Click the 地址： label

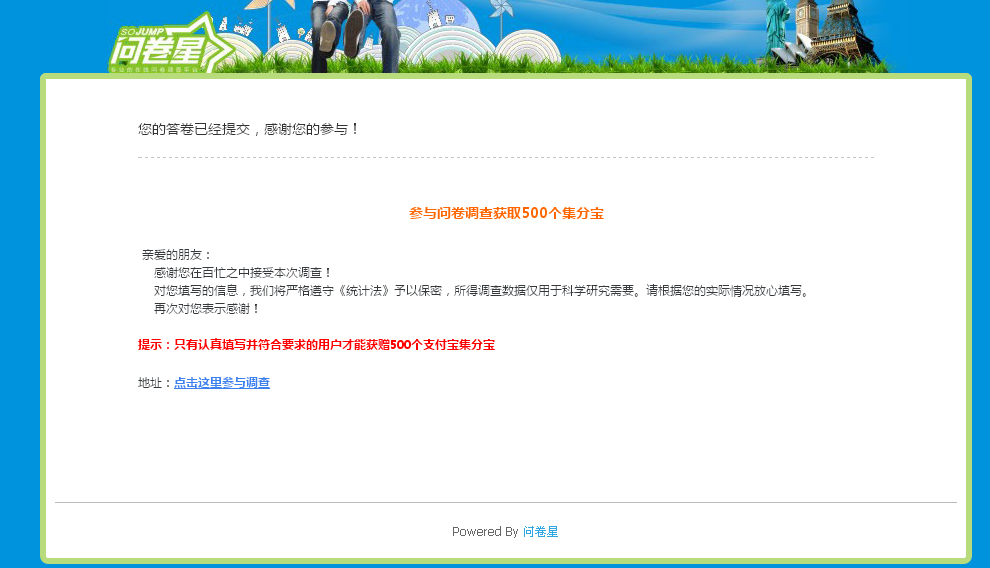pos(155,382)
